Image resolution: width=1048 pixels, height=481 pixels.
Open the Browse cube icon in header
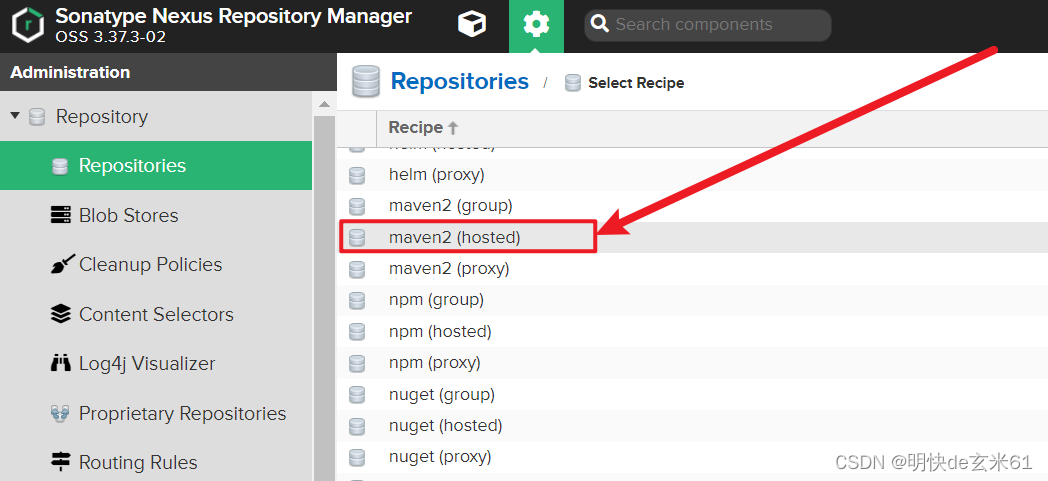tap(472, 25)
